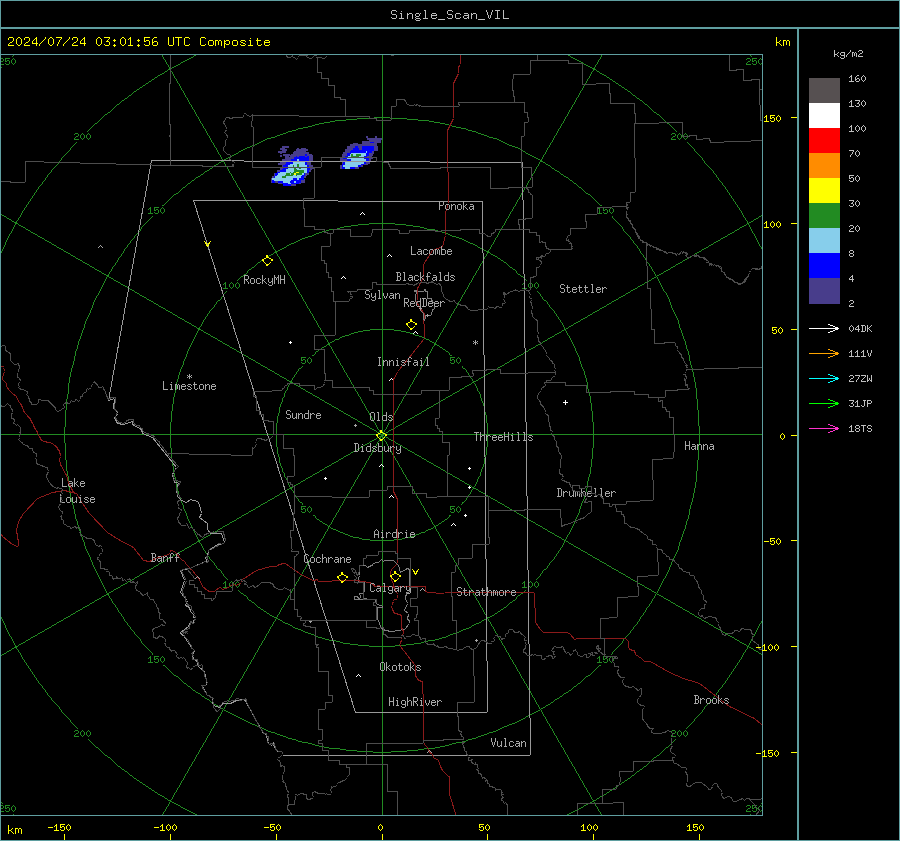Click the yellow diamond marker above Calgary label

click(395, 576)
